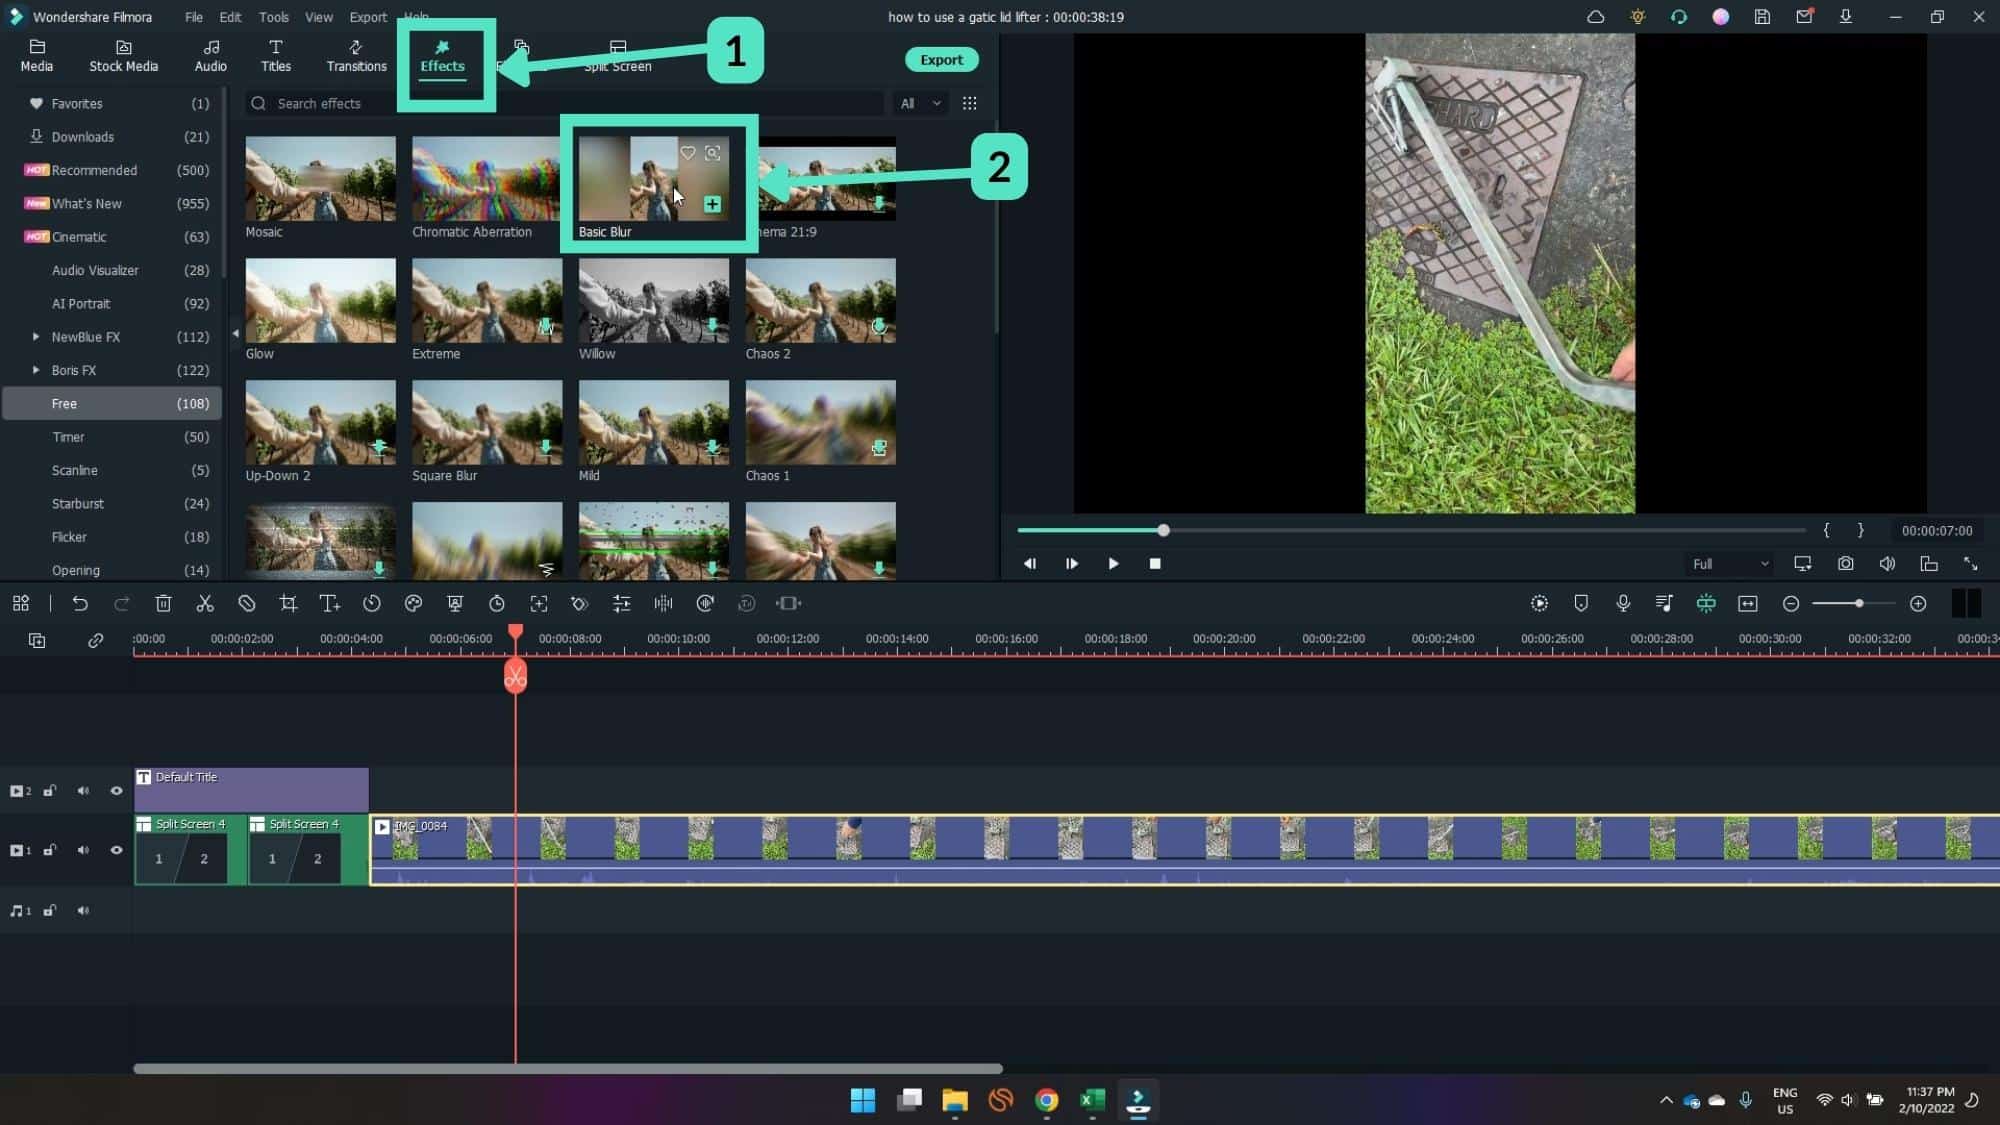Stop preview playback

point(1155,564)
